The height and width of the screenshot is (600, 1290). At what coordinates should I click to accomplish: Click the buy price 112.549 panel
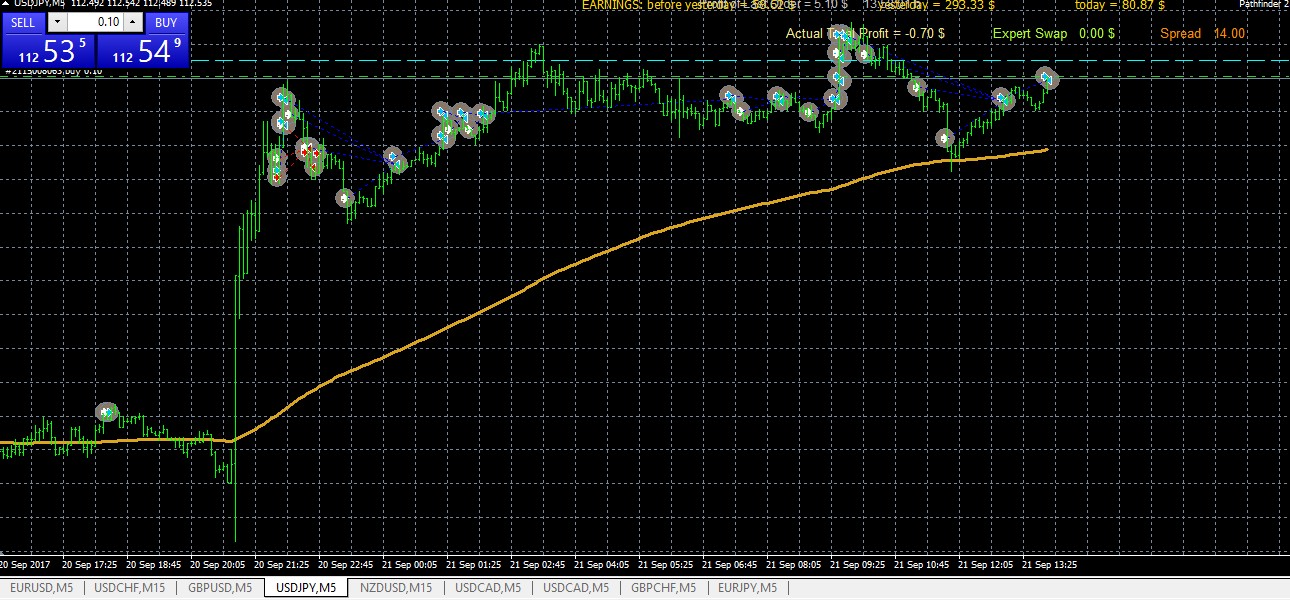[x=142, y=51]
